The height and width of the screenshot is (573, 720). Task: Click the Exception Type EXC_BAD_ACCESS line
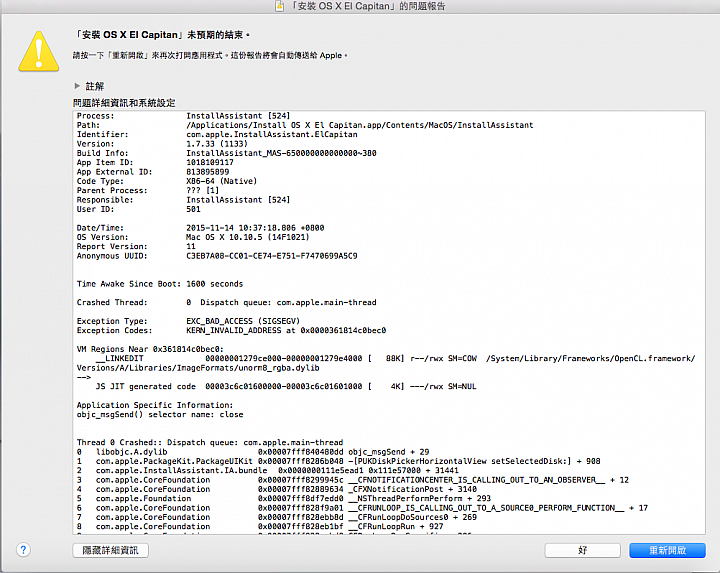pyautogui.click(x=188, y=321)
